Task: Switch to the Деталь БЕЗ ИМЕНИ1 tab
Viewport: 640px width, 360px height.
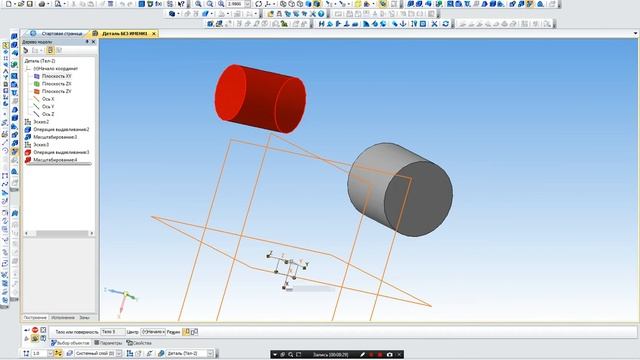Action: tap(124, 33)
